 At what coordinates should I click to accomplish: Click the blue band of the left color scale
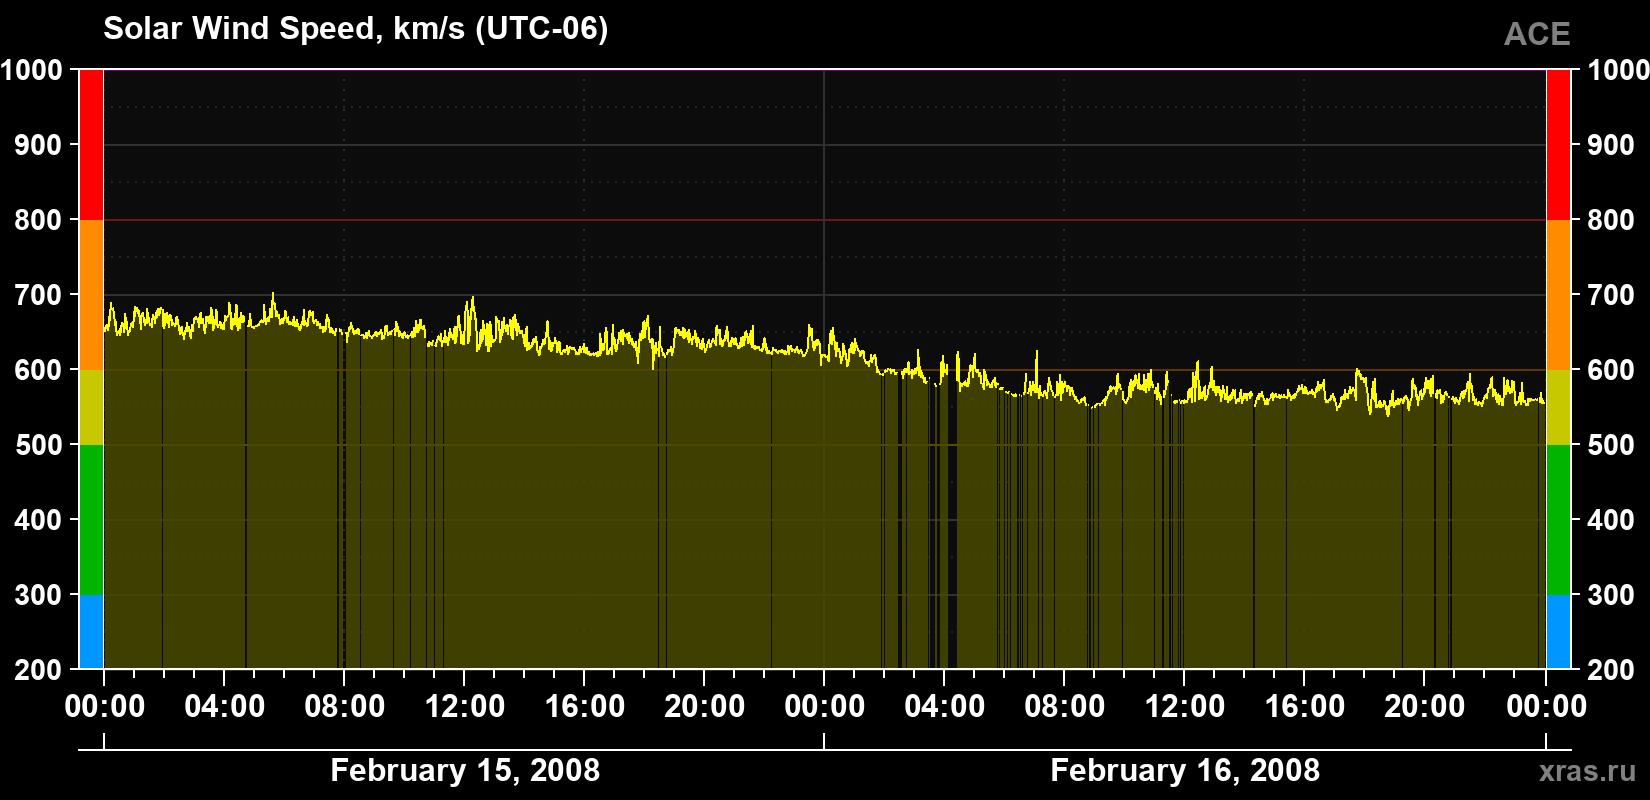click(91, 632)
